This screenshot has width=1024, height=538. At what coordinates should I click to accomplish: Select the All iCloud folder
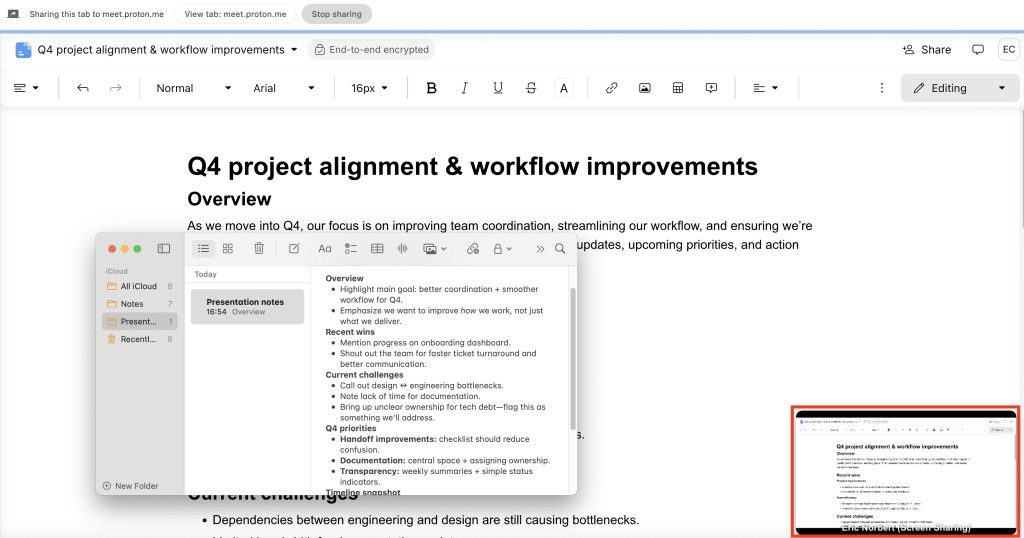(x=140, y=286)
